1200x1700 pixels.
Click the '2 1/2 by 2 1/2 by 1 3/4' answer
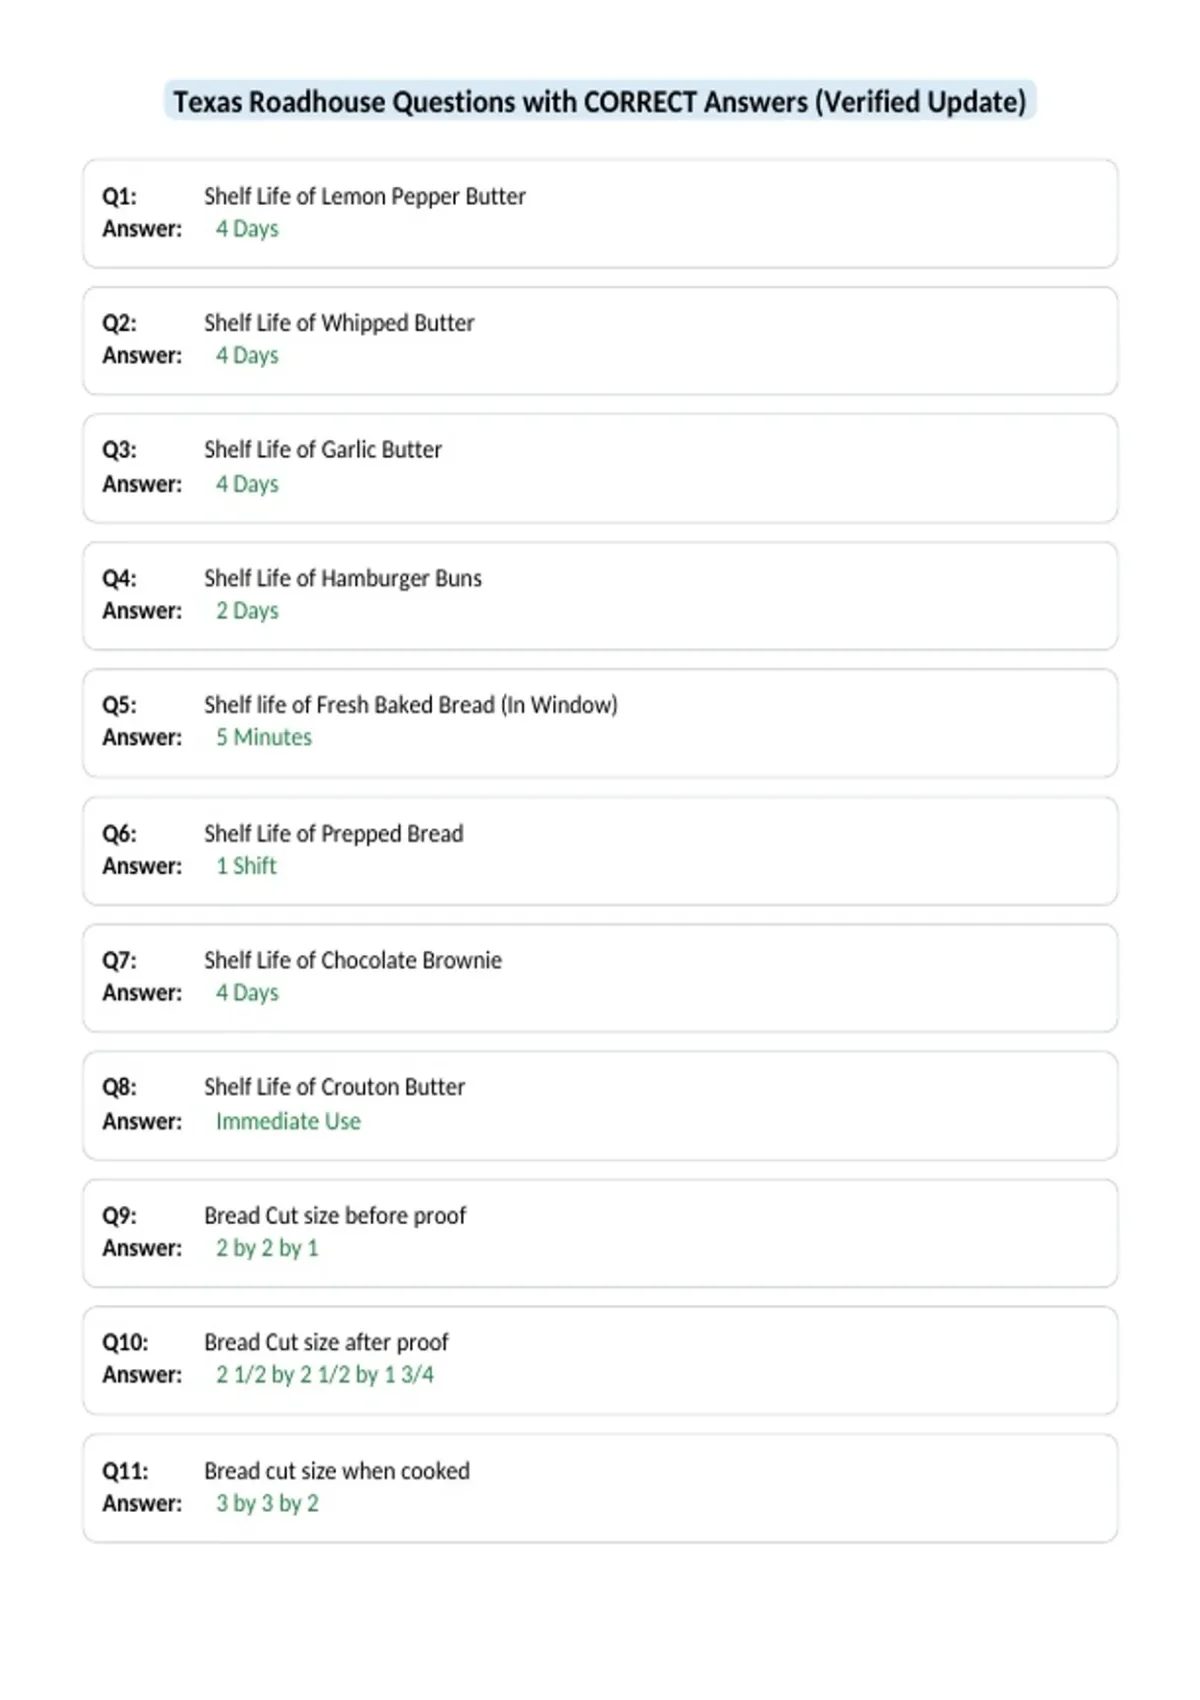click(x=325, y=1375)
